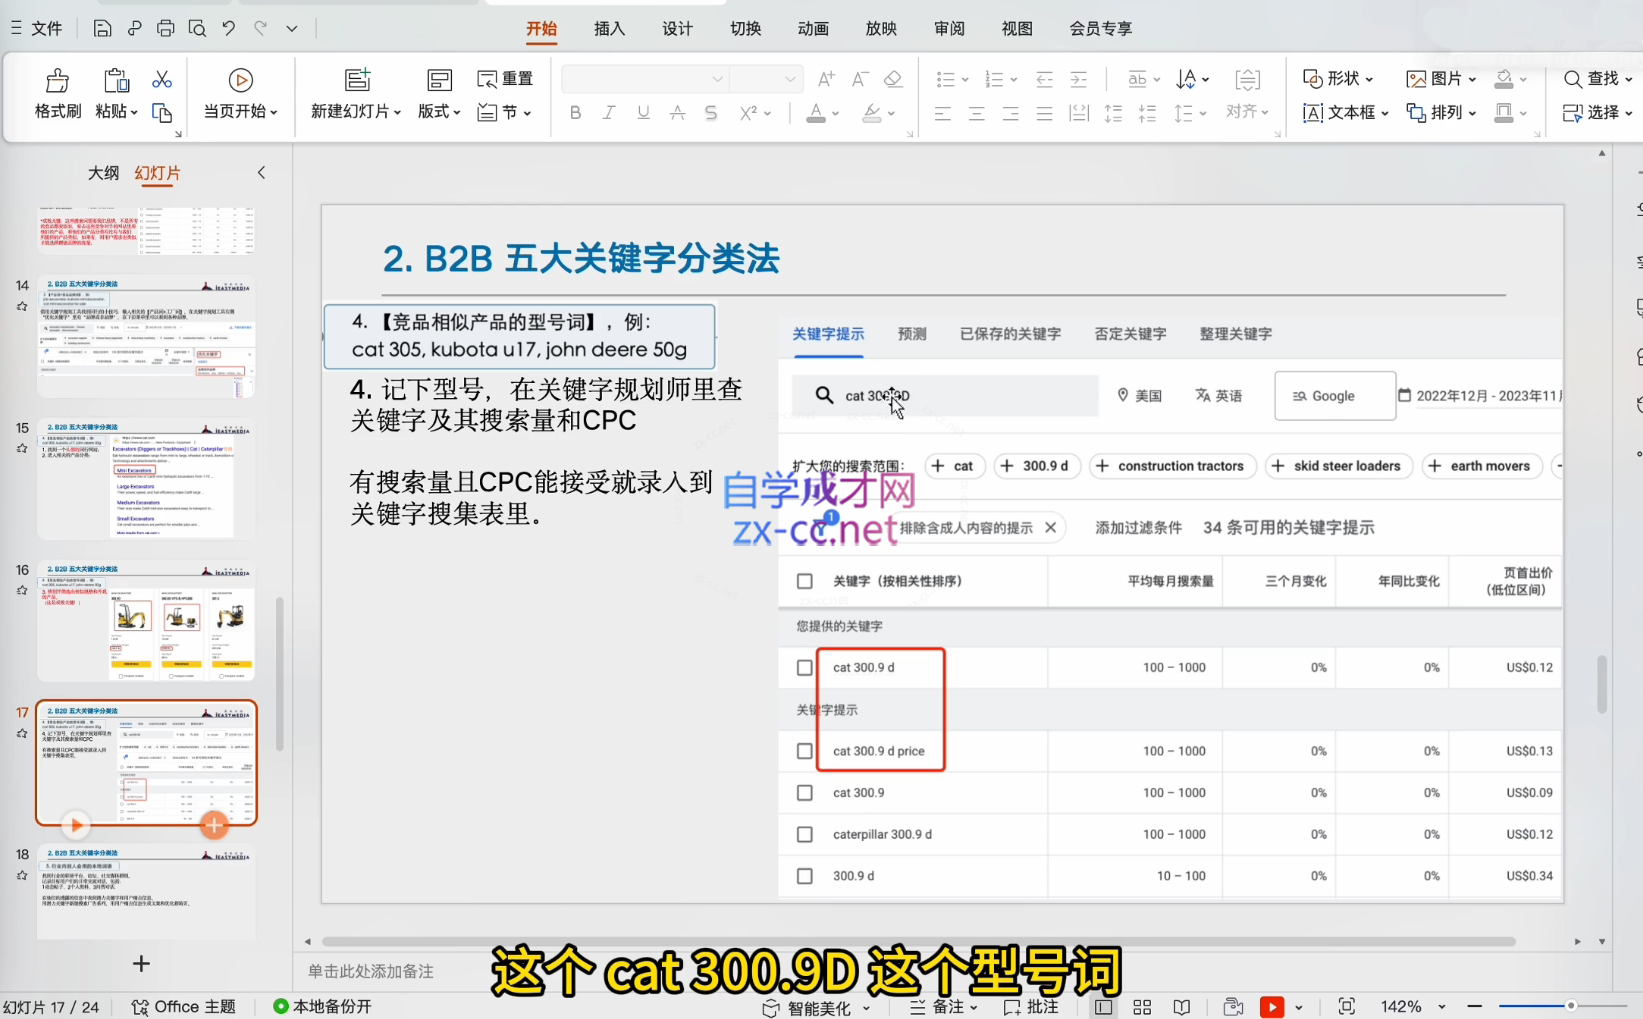Click the Reset (重置) button
1643x1019 pixels.
point(505,79)
